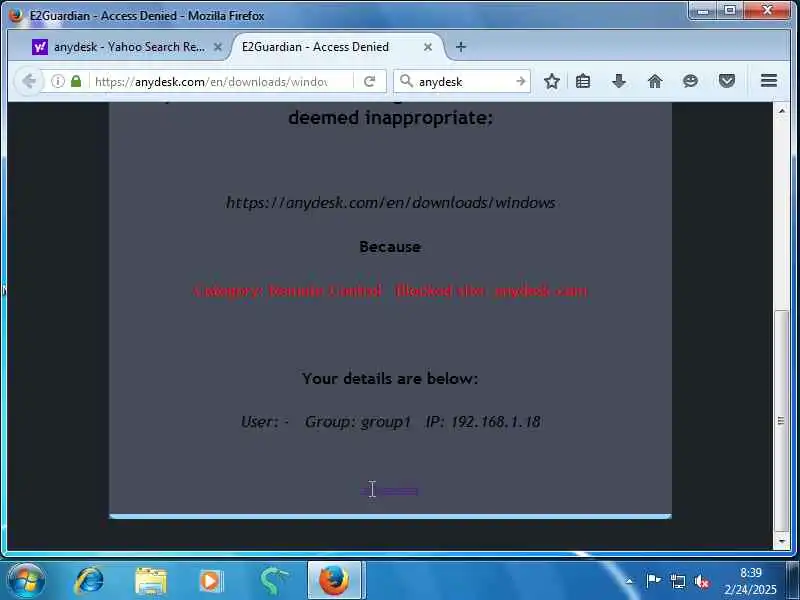
Task: Click the 'Because' label
Action: [x=390, y=247]
